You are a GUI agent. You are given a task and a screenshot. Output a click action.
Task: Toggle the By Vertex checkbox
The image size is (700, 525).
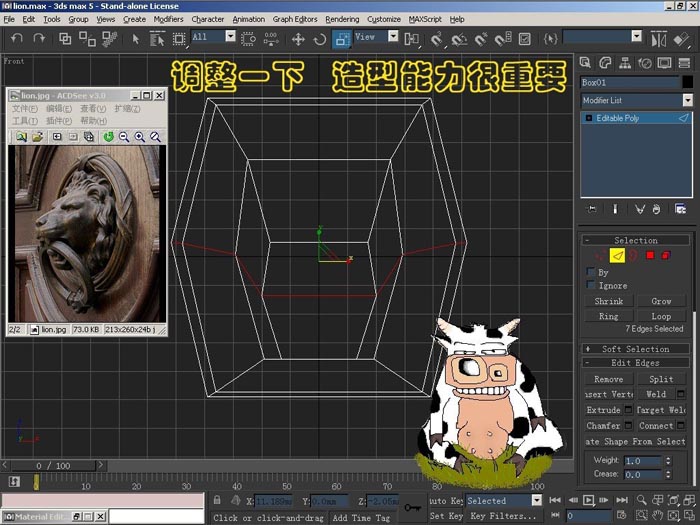tap(591, 272)
